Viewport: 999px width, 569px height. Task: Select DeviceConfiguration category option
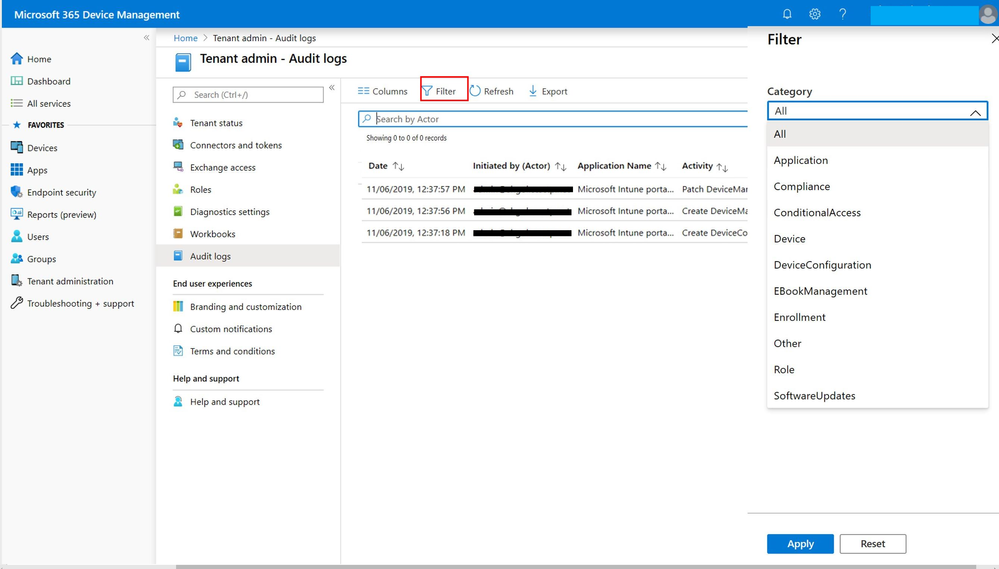tap(877, 264)
